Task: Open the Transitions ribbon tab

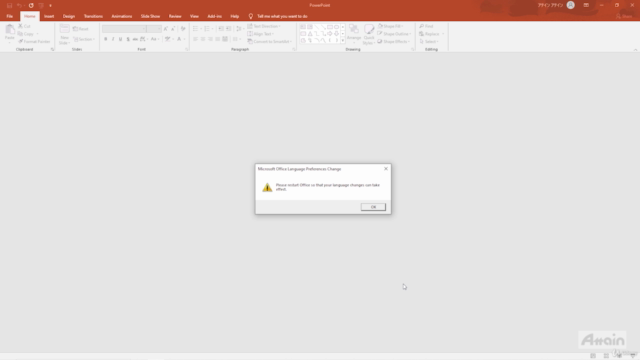Action: (x=93, y=16)
